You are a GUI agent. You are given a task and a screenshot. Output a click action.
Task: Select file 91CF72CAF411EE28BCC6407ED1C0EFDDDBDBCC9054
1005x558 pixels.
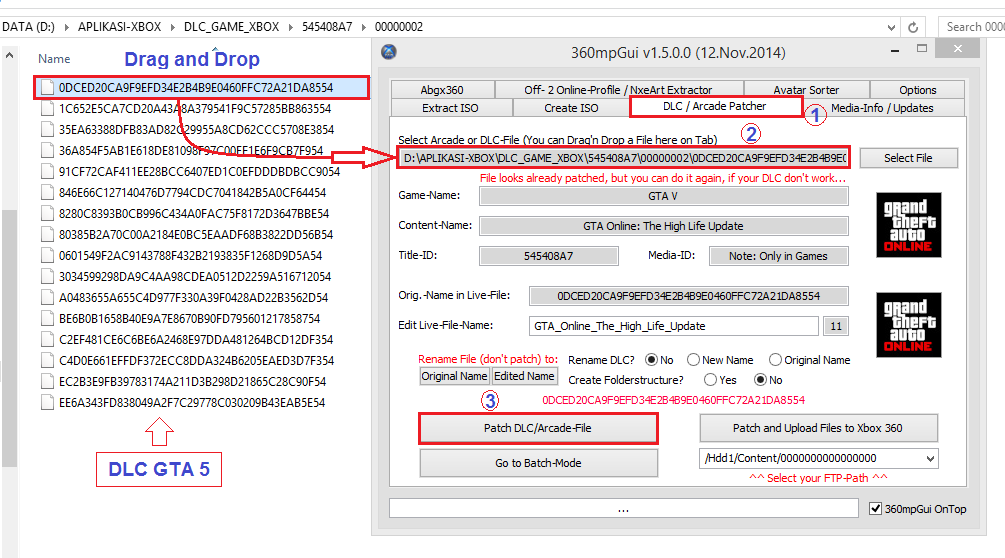tap(199, 172)
